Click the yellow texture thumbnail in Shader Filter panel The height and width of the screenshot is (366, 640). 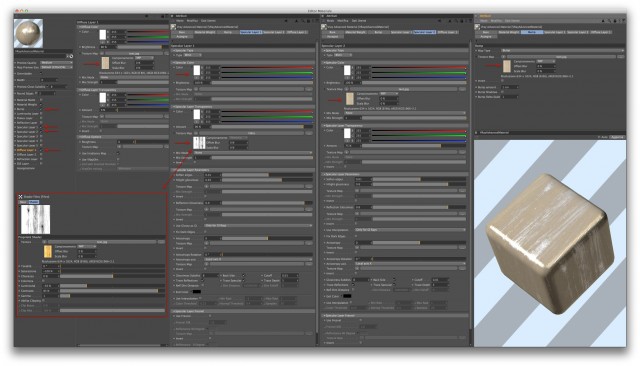(x=48, y=251)
